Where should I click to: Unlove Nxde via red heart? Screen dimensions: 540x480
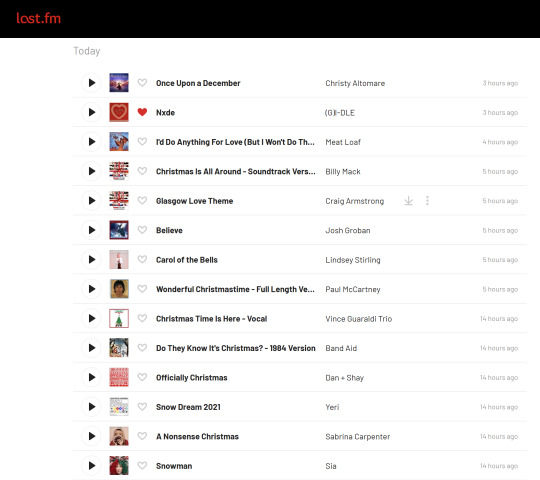coord(142,112)
